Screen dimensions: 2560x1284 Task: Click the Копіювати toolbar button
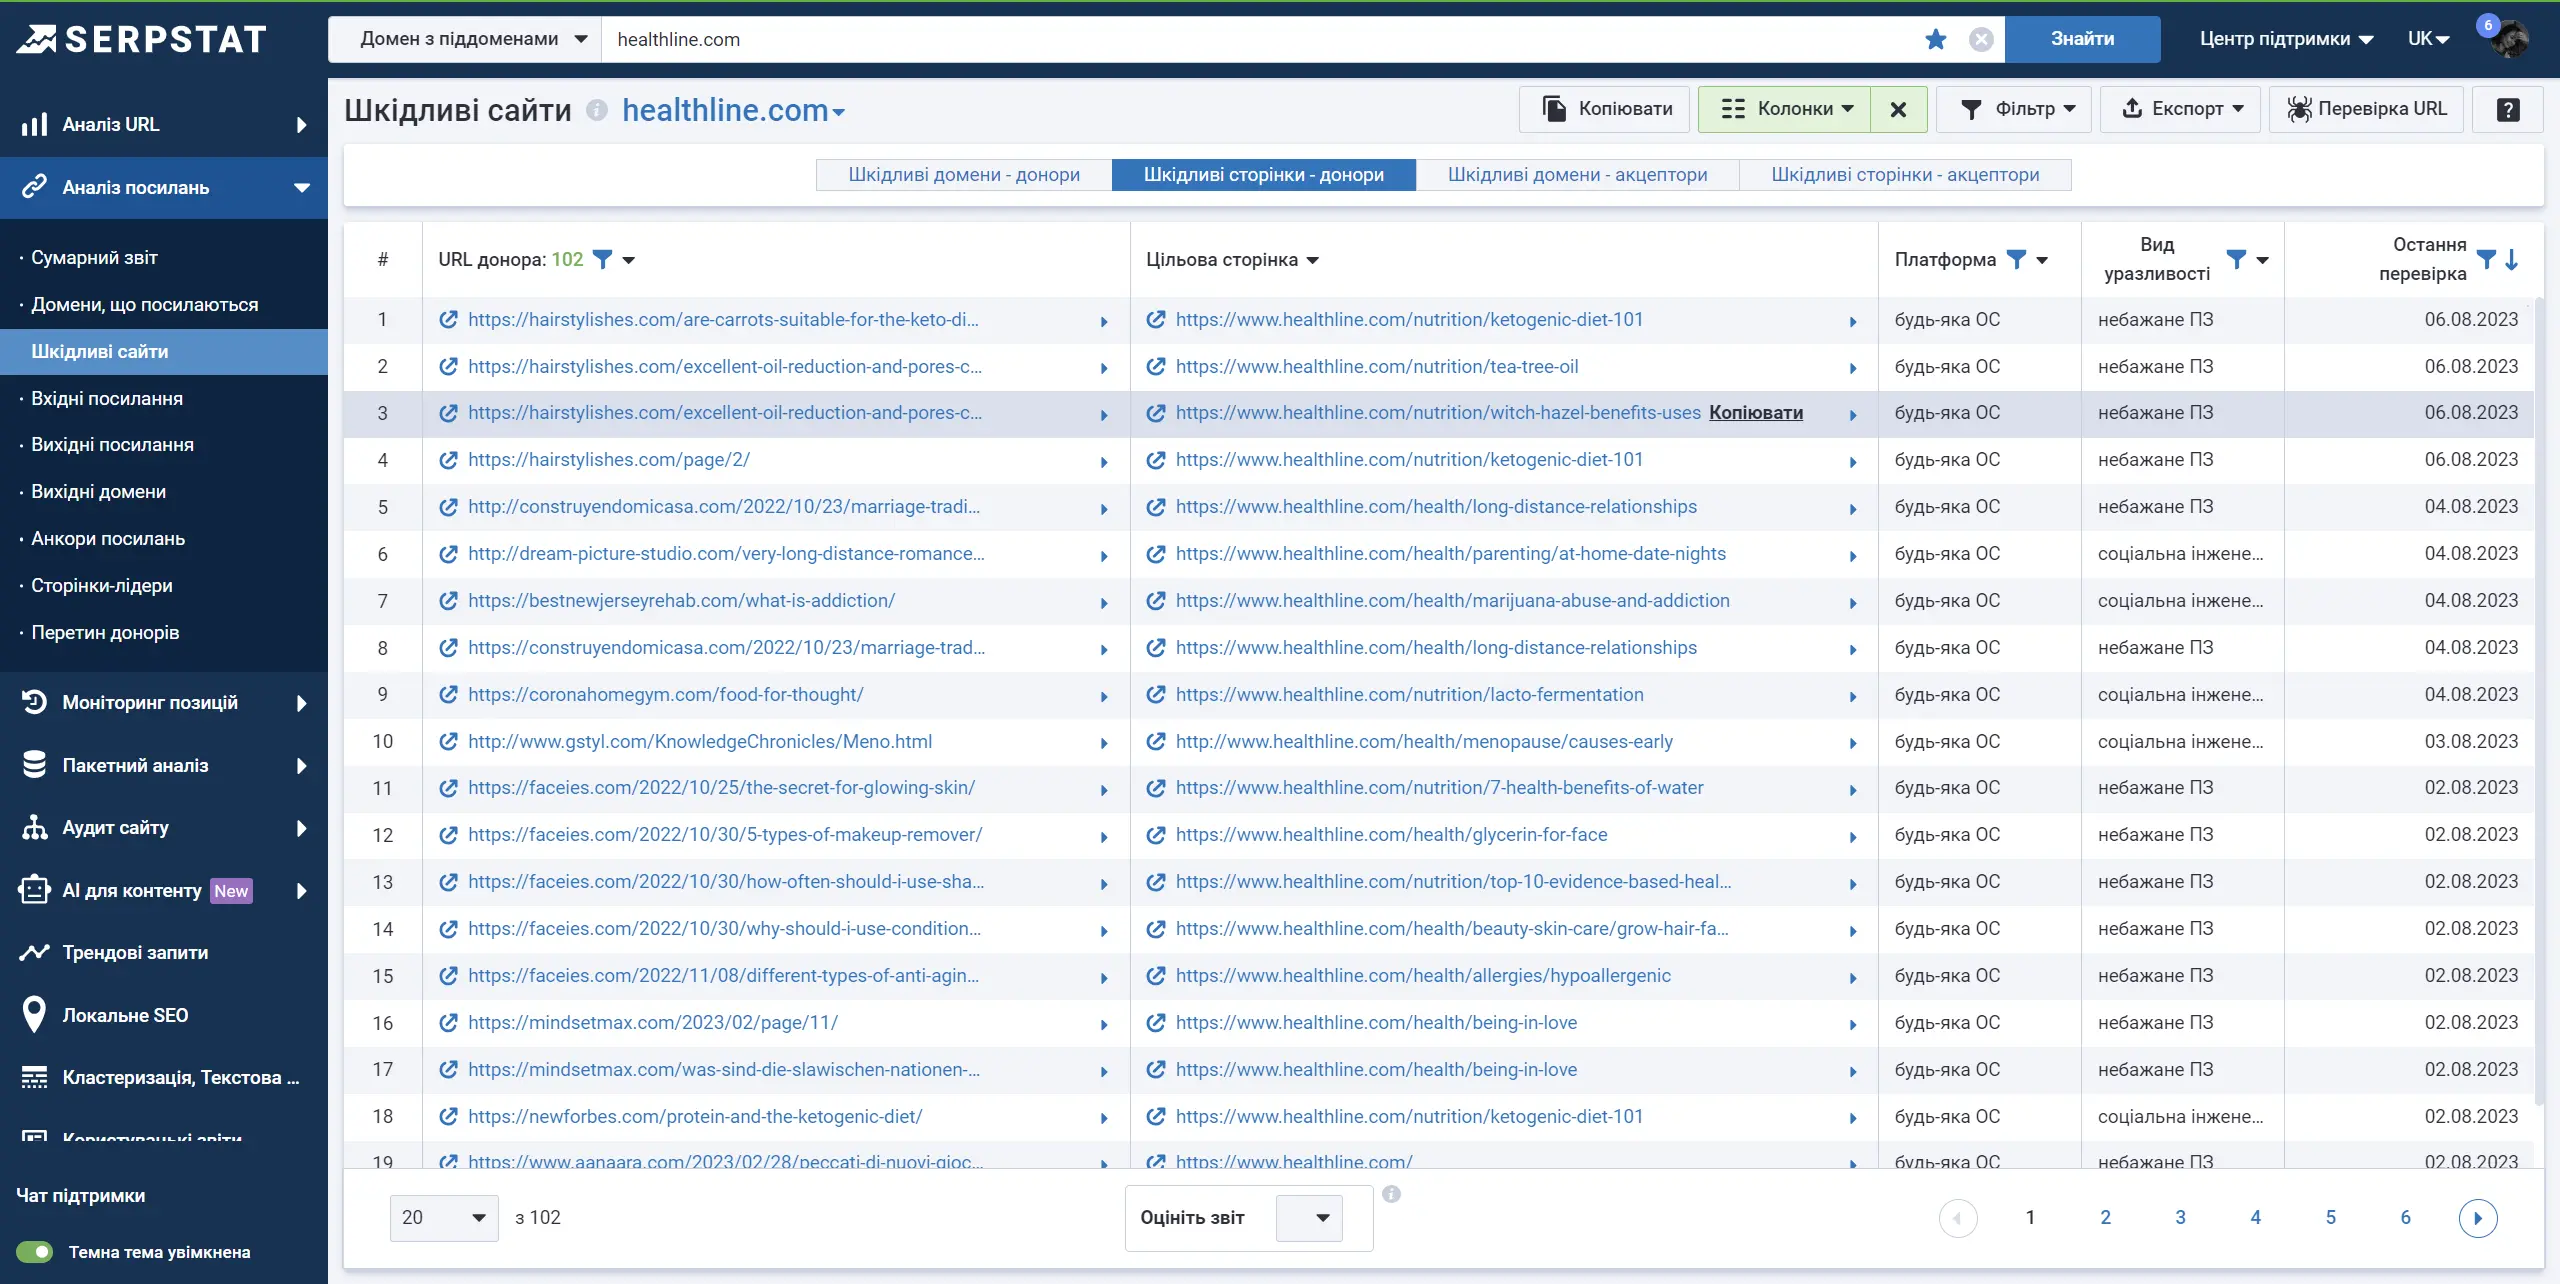point(1605,109)
